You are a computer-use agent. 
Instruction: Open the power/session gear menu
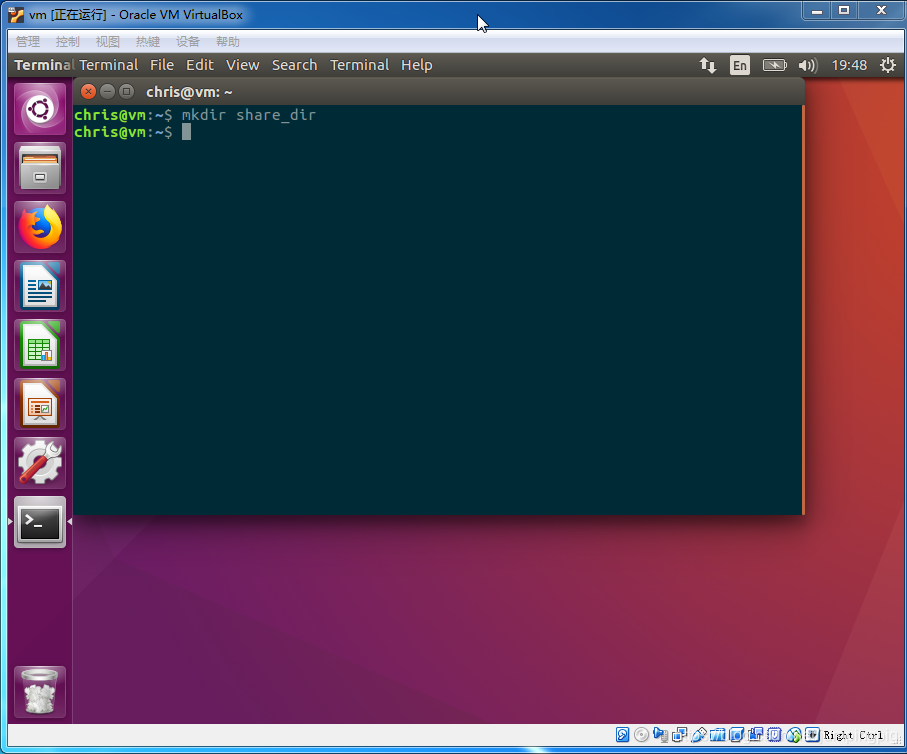tap(888, 65)
